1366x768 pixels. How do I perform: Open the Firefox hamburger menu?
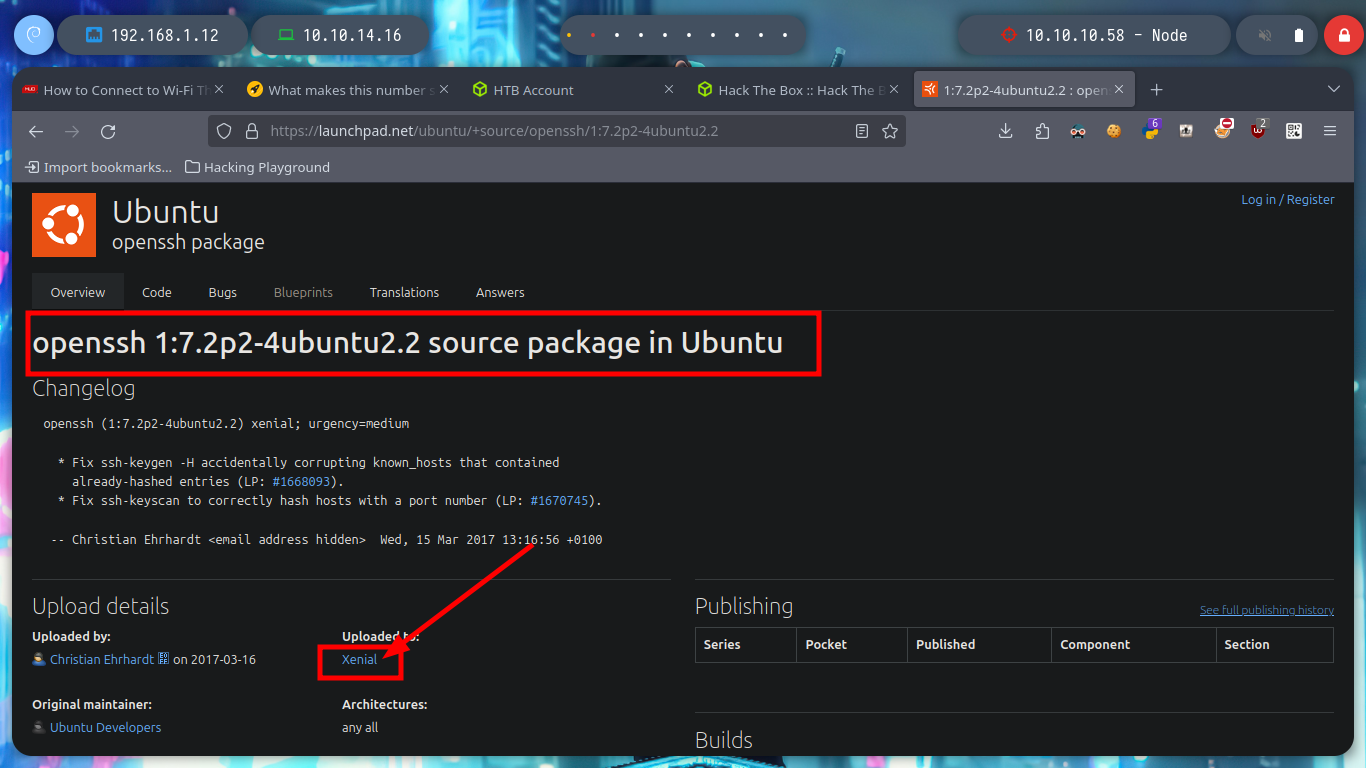(x=1330, y=131)
